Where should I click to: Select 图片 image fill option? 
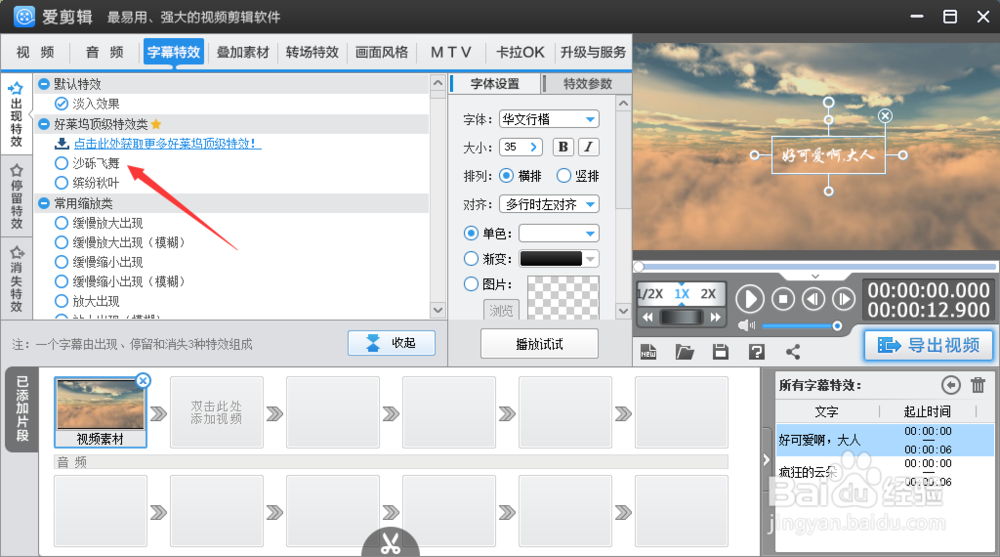pyautogui.click(x=471, y=284)
